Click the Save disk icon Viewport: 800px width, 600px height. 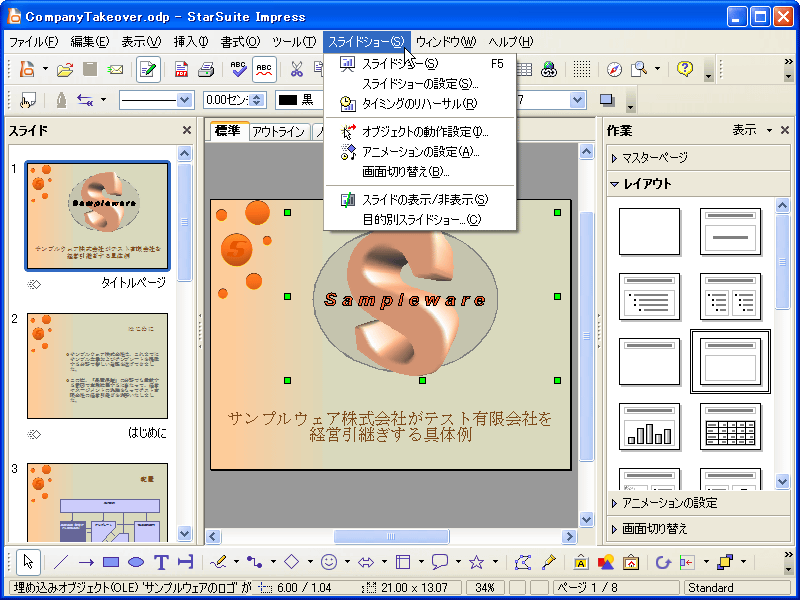click(x=90, y=69)
